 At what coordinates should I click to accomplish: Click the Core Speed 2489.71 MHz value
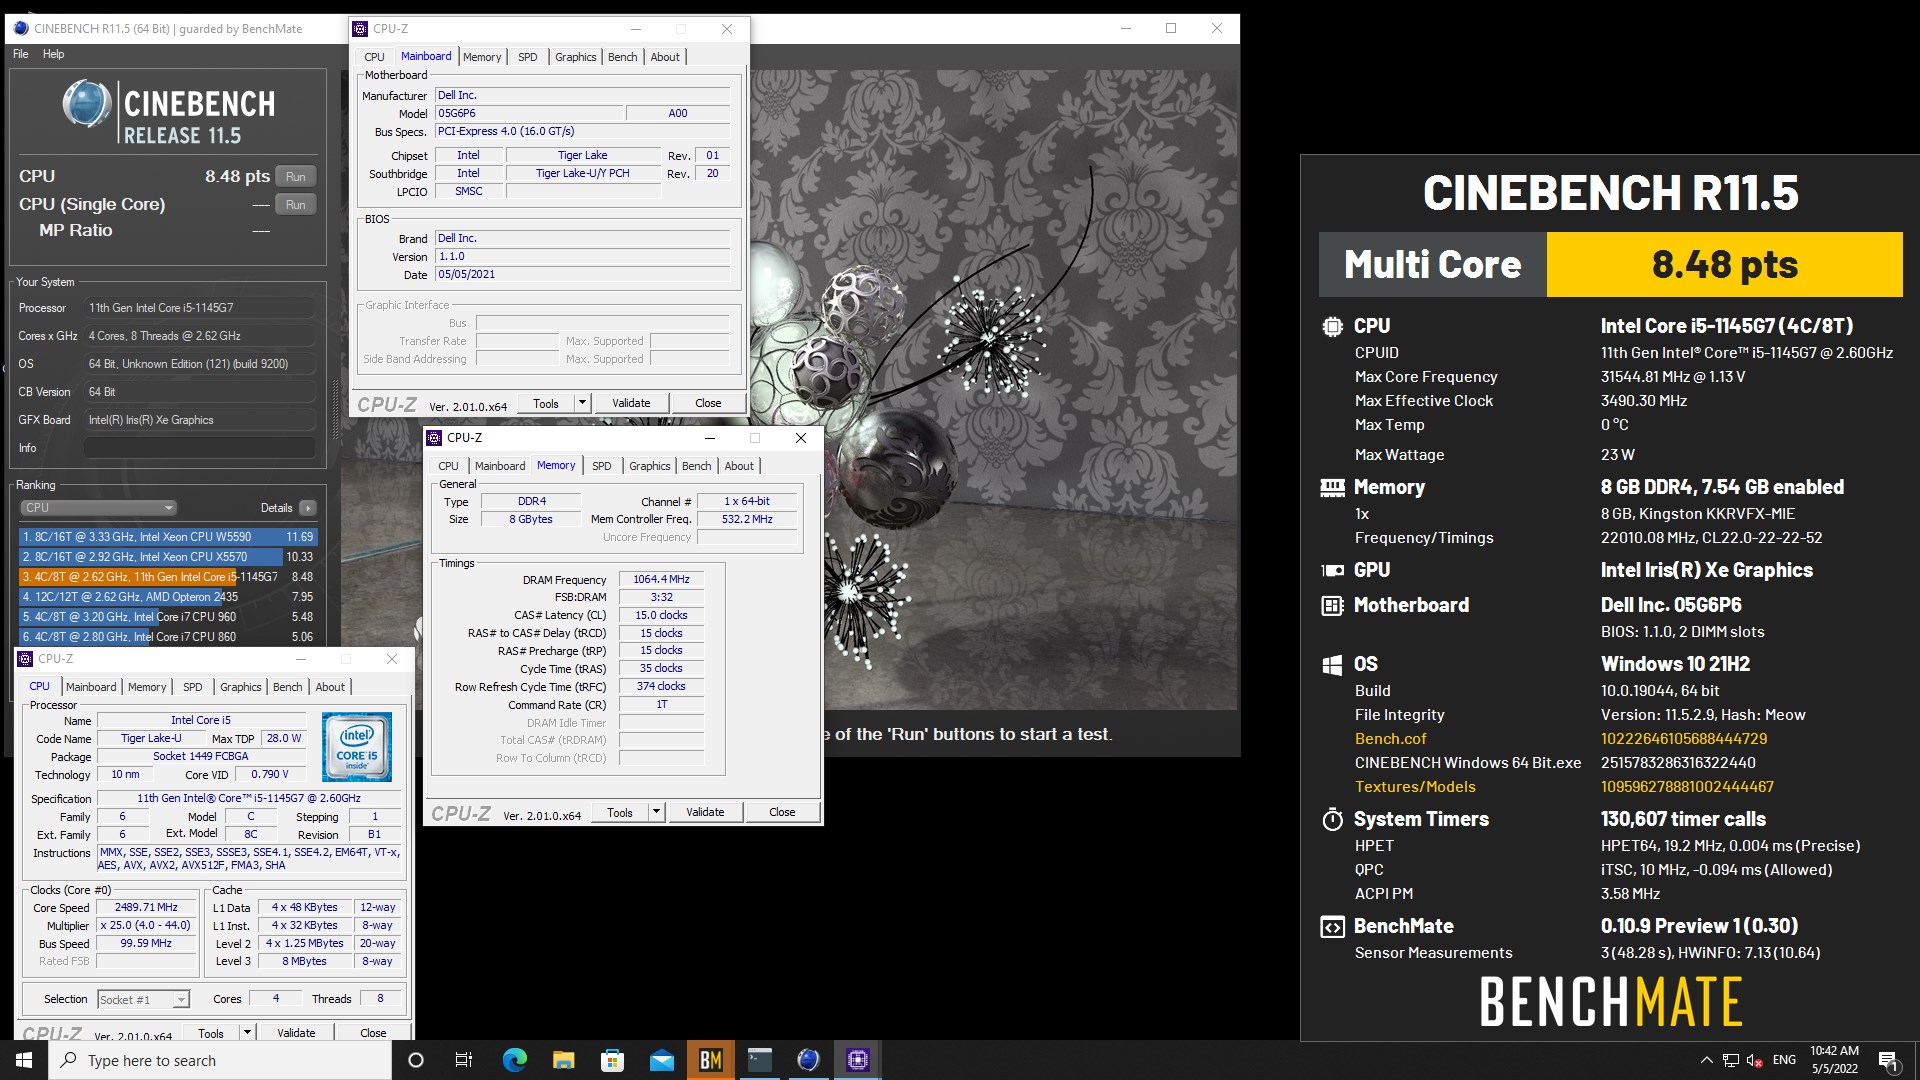[x=146, y=907]
